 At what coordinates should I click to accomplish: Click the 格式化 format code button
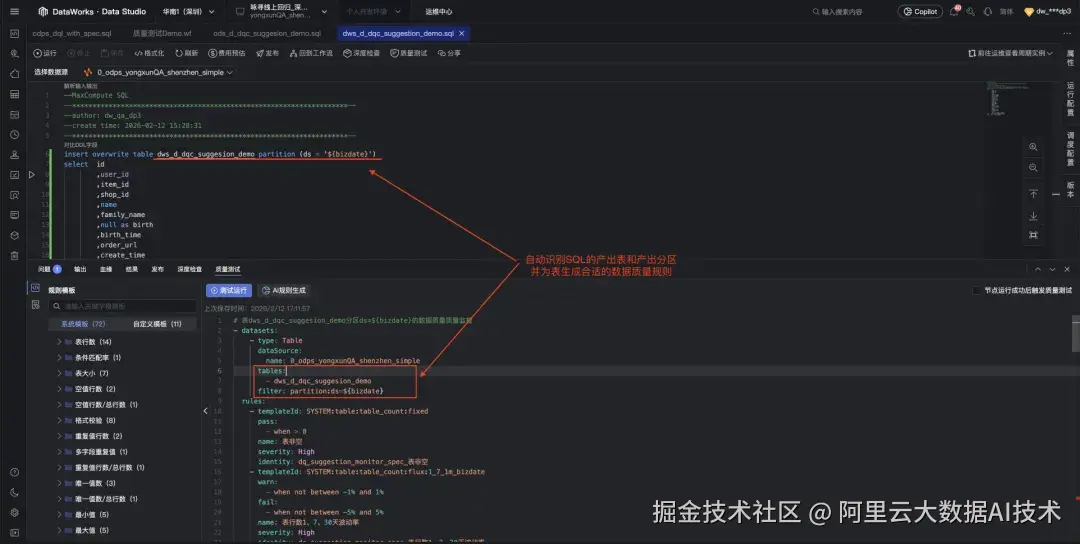[x=149, y=53]
